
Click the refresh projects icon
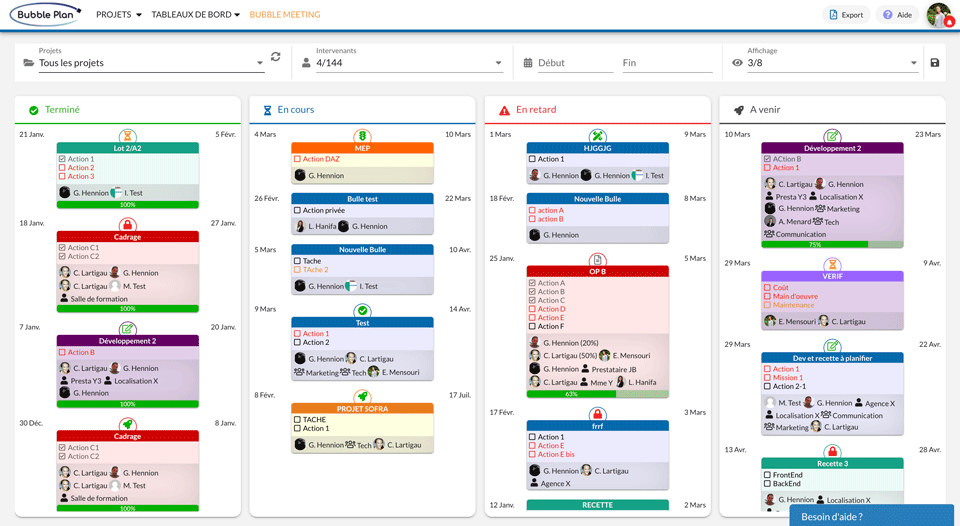click(276, 56)
